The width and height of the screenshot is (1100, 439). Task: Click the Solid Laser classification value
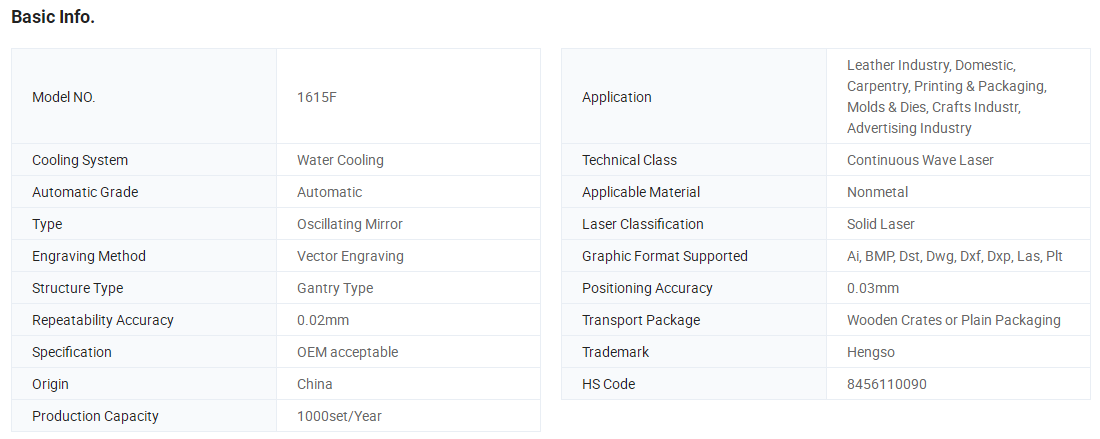(x=880, y=224)
